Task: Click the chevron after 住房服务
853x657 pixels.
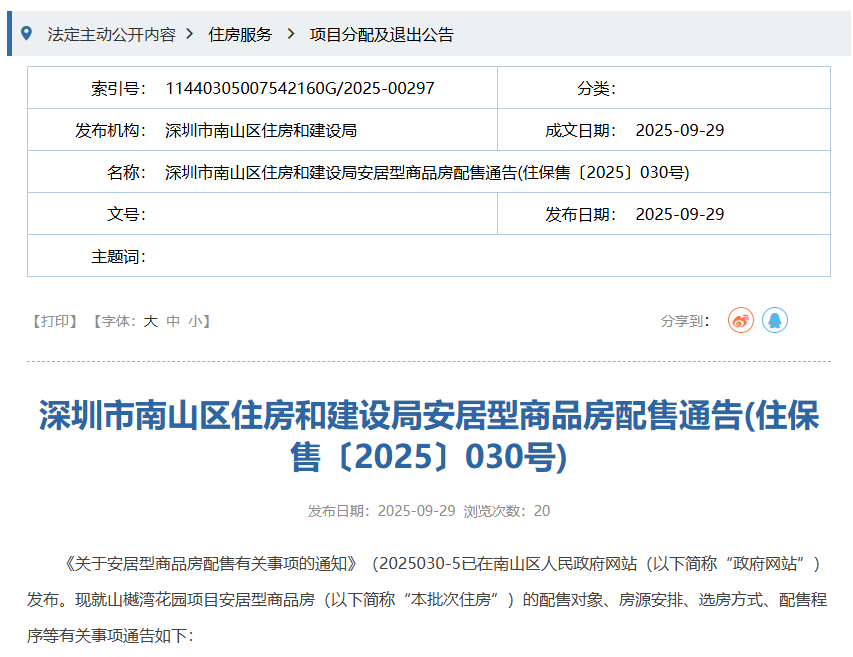Action: [290, 34]
